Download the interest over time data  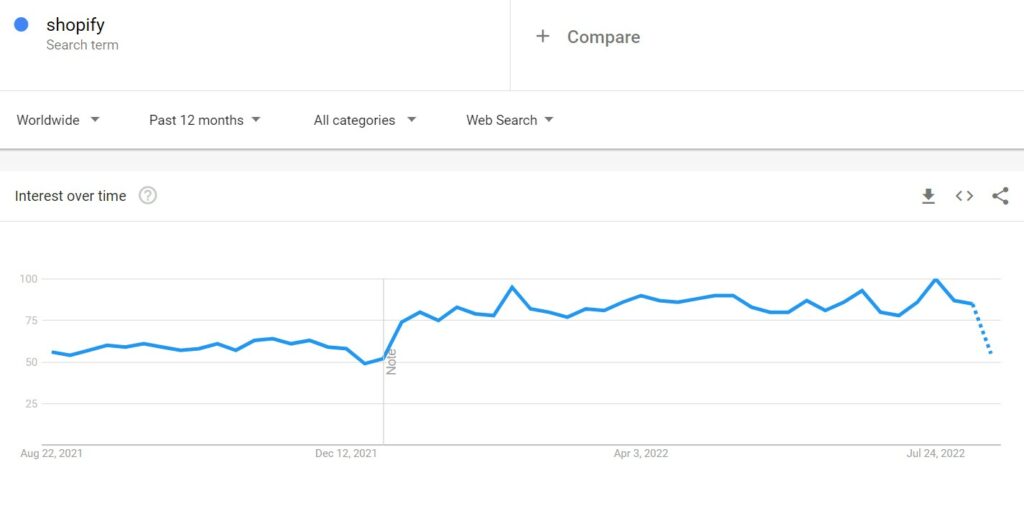coord(928,196)
